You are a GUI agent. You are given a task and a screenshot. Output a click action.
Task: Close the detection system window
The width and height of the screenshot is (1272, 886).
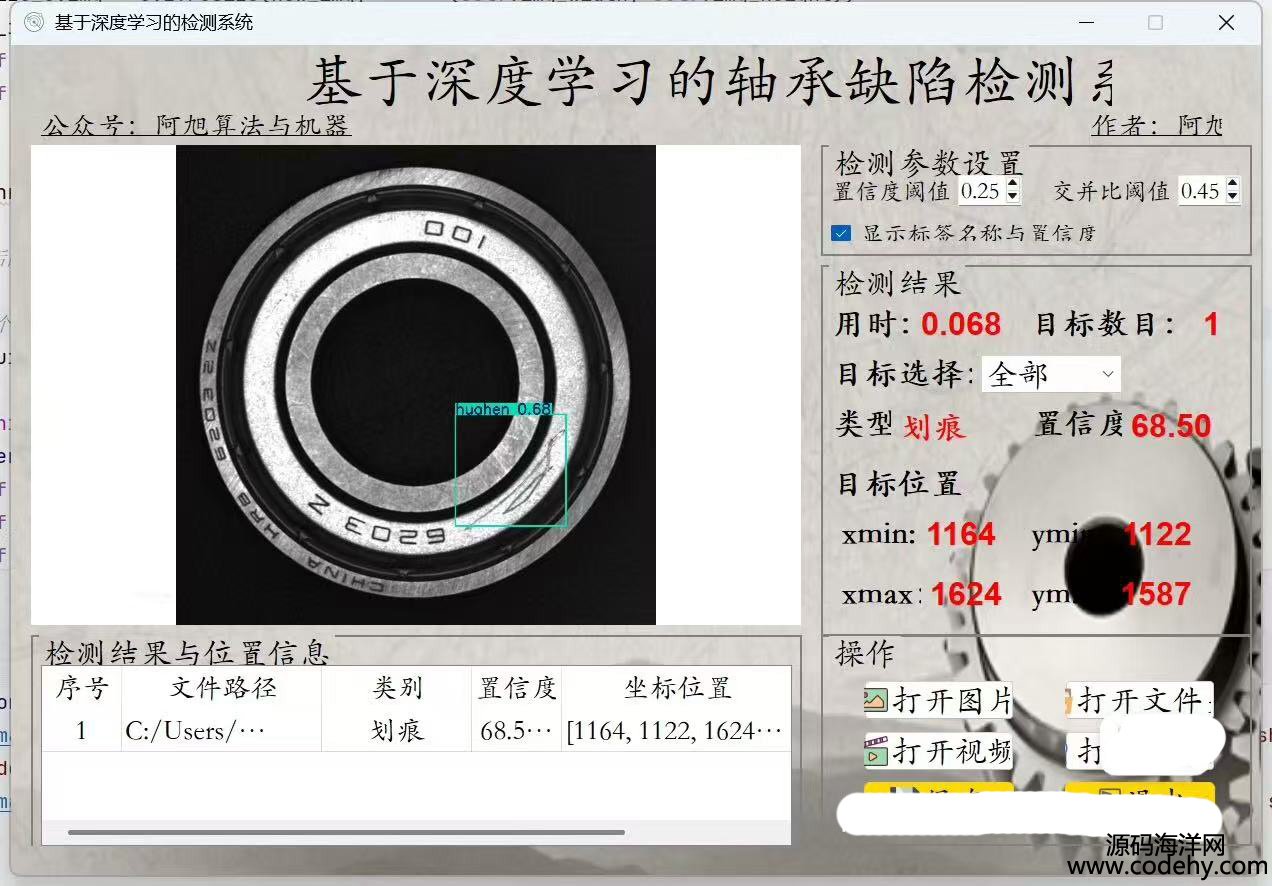[1225, 22]
